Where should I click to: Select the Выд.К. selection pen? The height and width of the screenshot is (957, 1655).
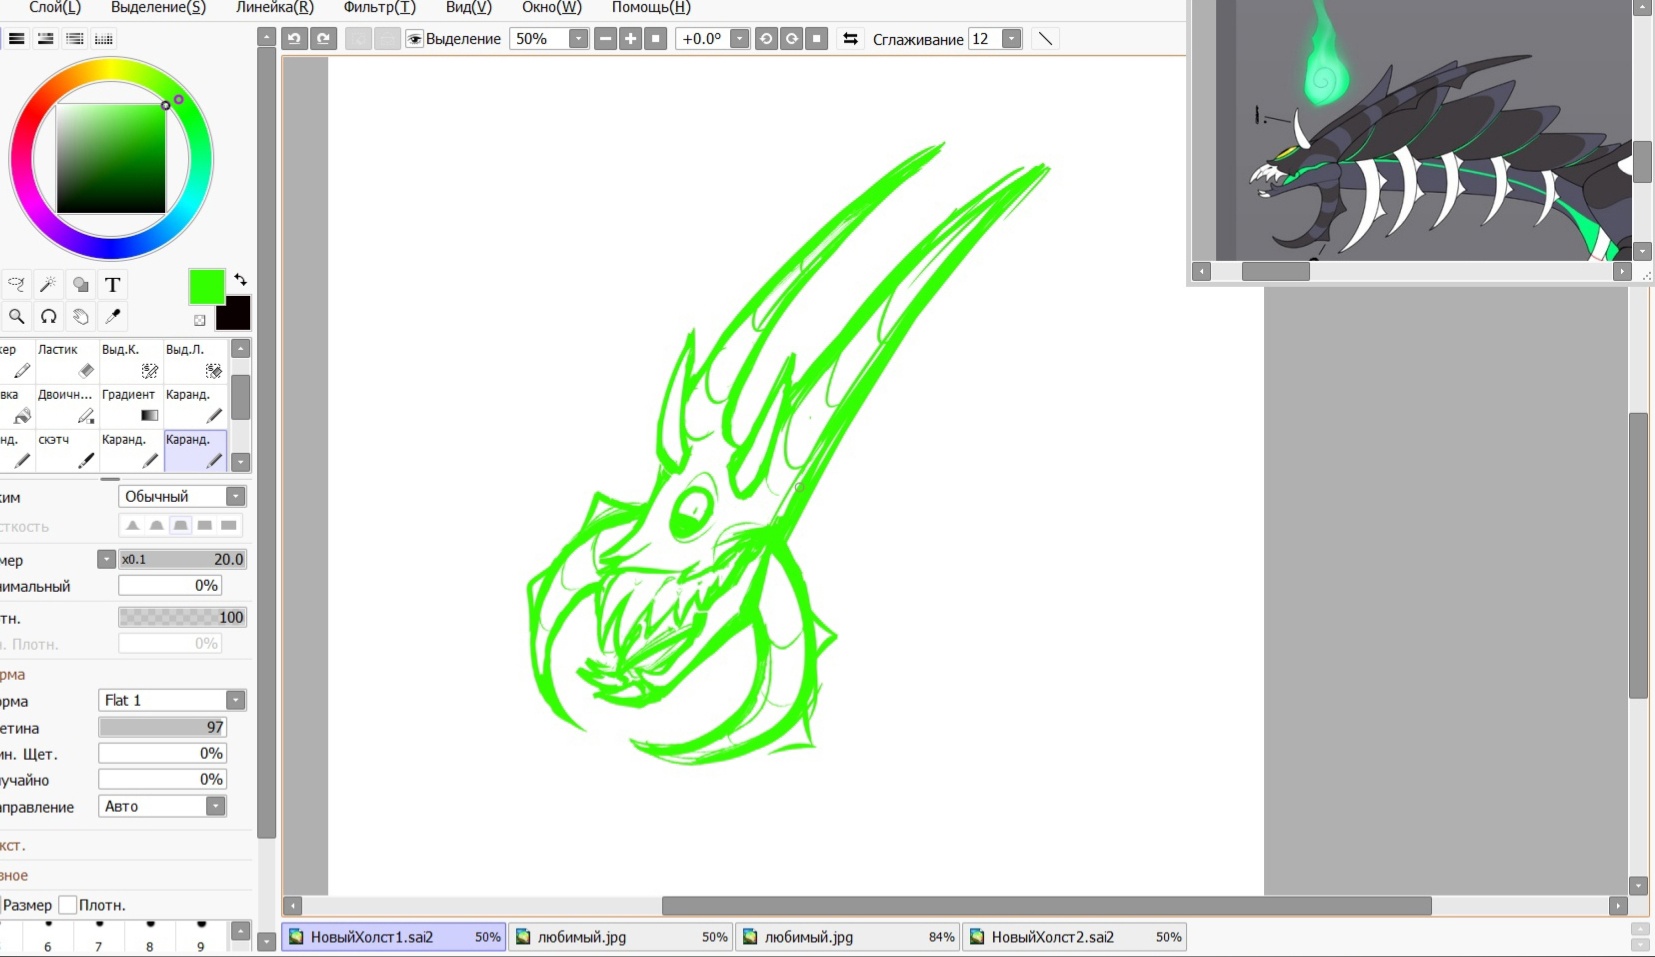point(130,362)
